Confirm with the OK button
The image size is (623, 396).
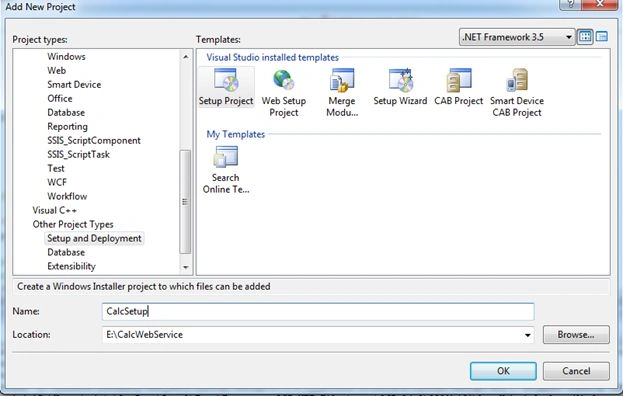pos(503,371)
